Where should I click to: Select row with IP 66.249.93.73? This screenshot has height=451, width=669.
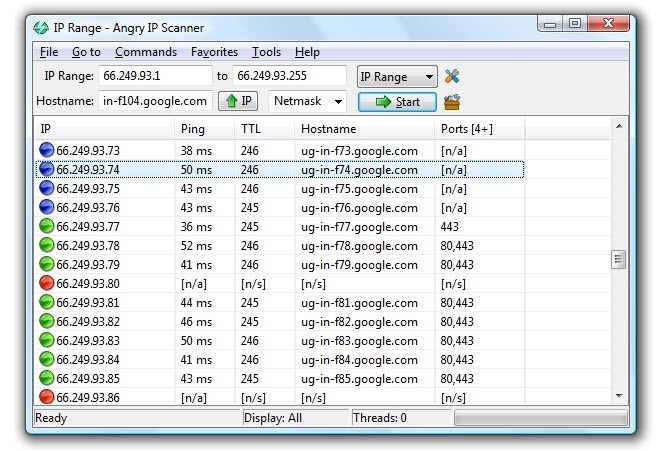click(x=279, y=151)
